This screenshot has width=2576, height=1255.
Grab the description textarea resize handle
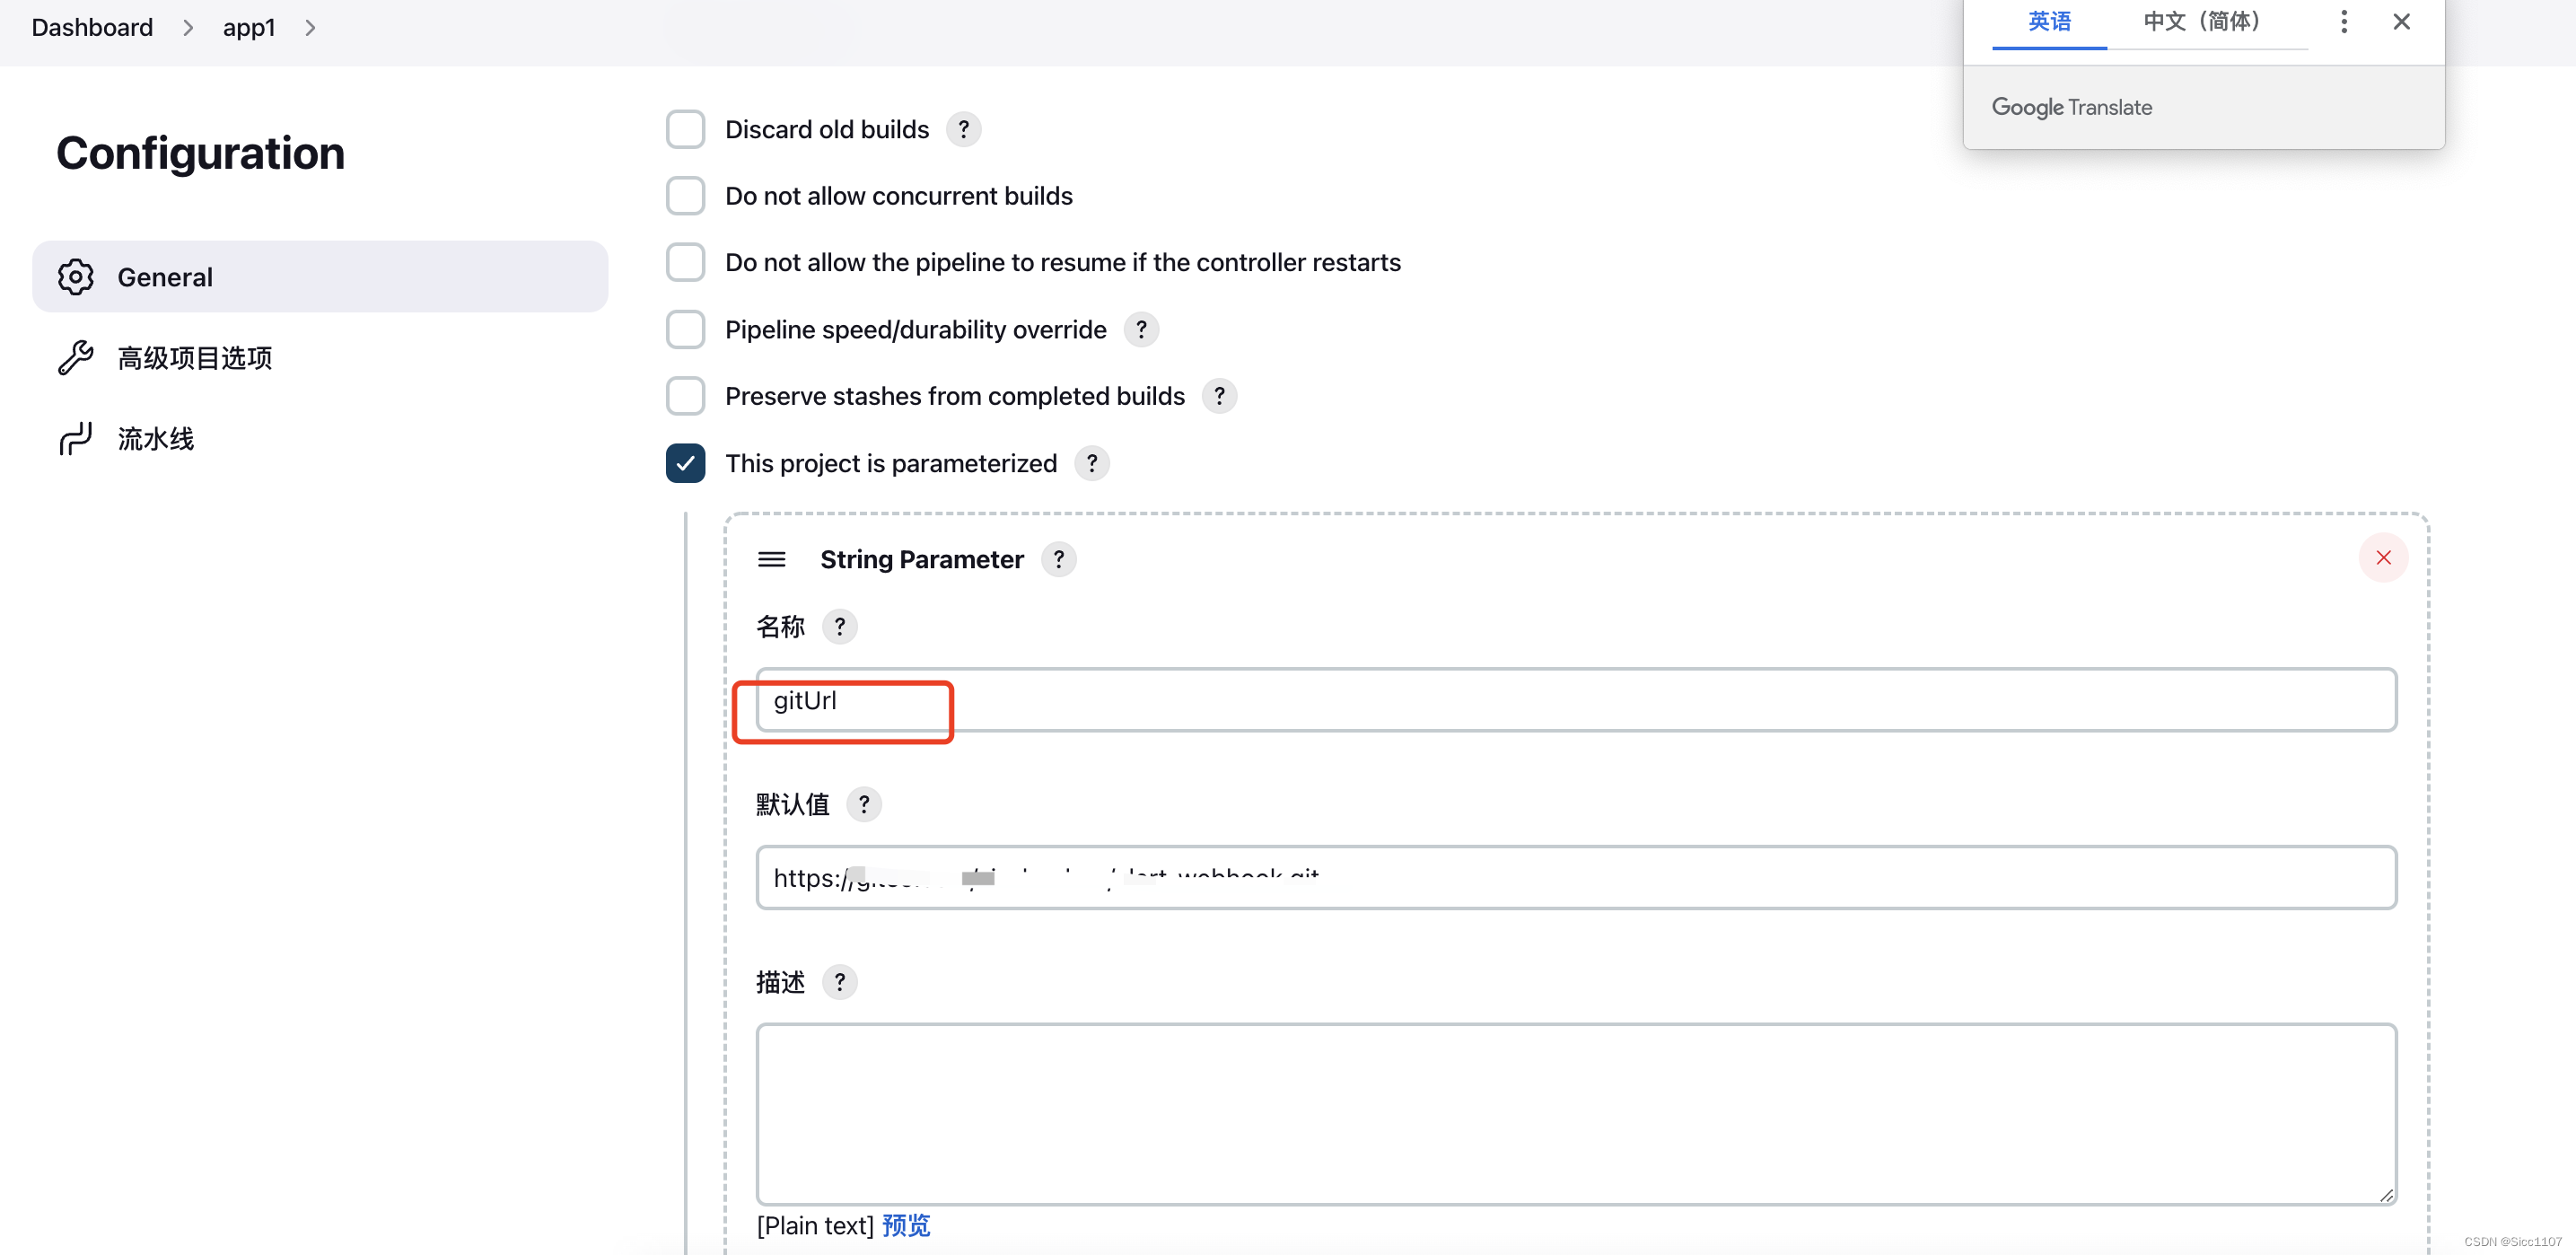point(2386,1195)
